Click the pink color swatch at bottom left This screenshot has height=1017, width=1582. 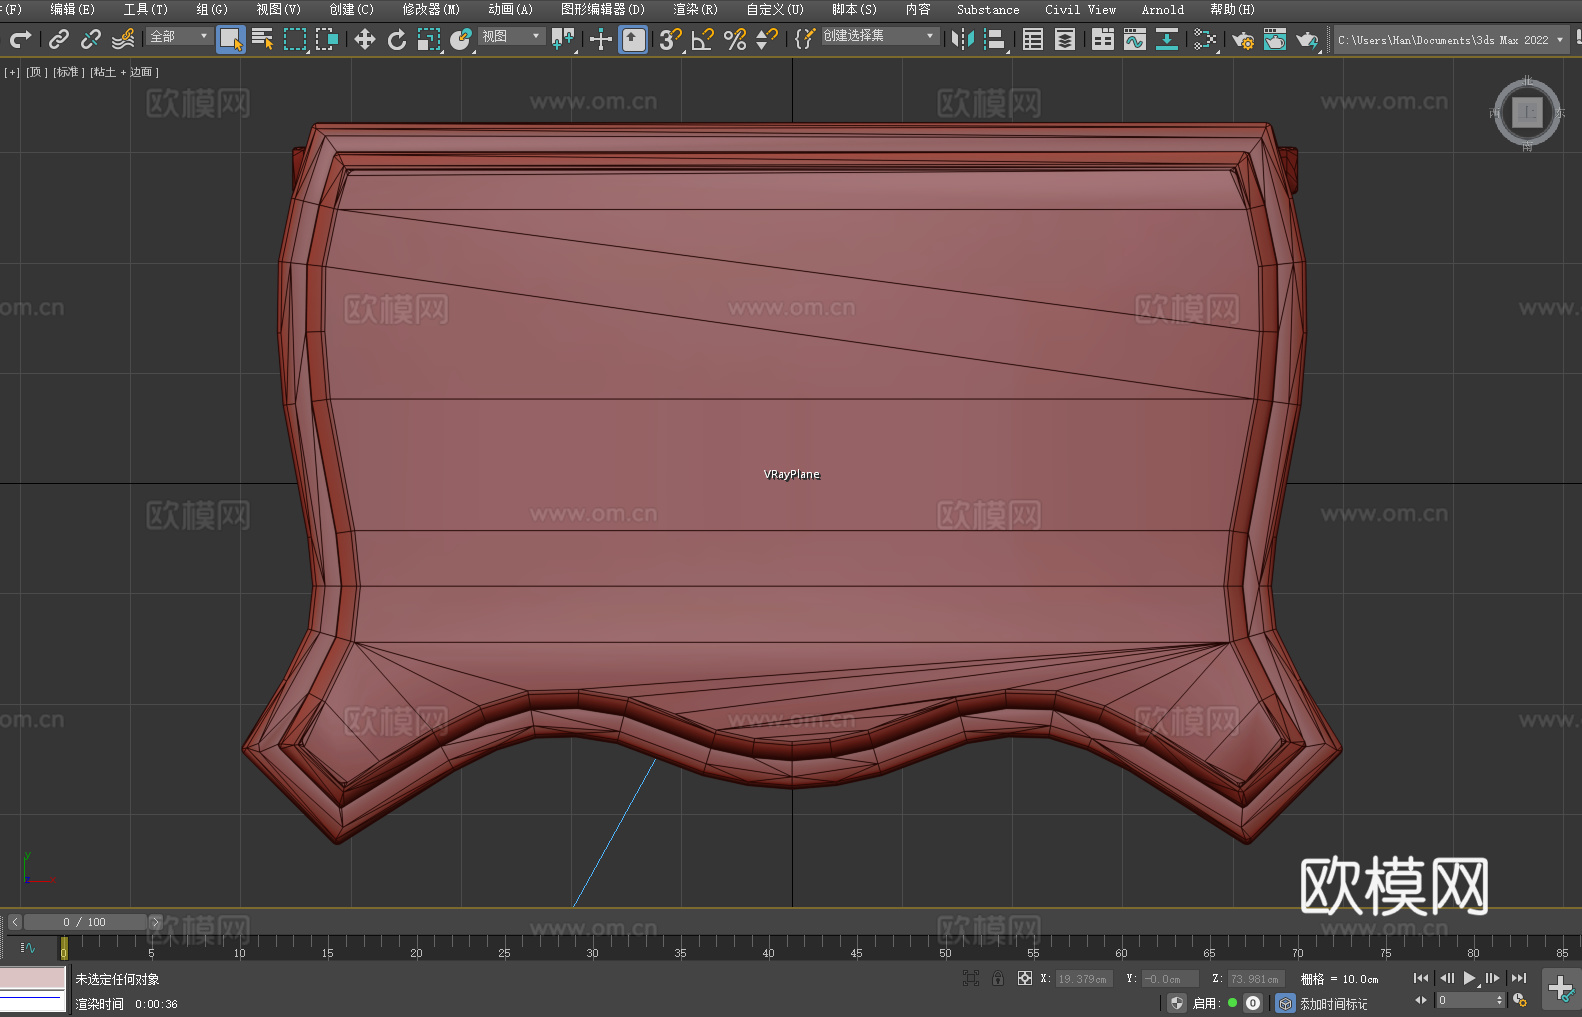click(x=33, y=978)
